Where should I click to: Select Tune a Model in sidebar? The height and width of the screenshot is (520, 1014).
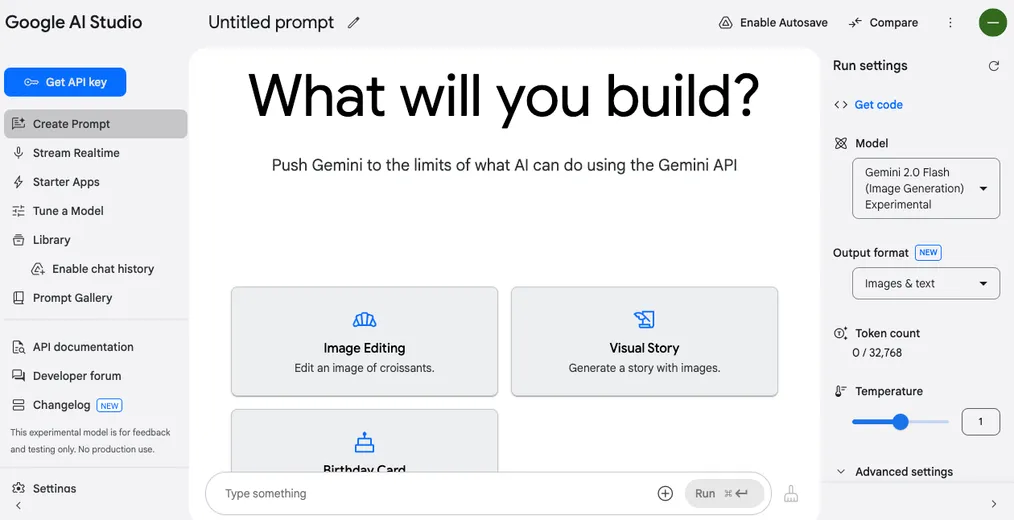68,211
